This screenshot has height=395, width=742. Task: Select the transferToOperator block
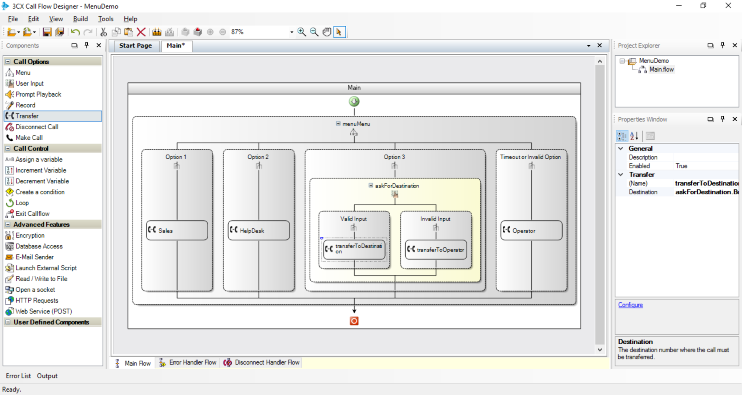click(436, 249)
